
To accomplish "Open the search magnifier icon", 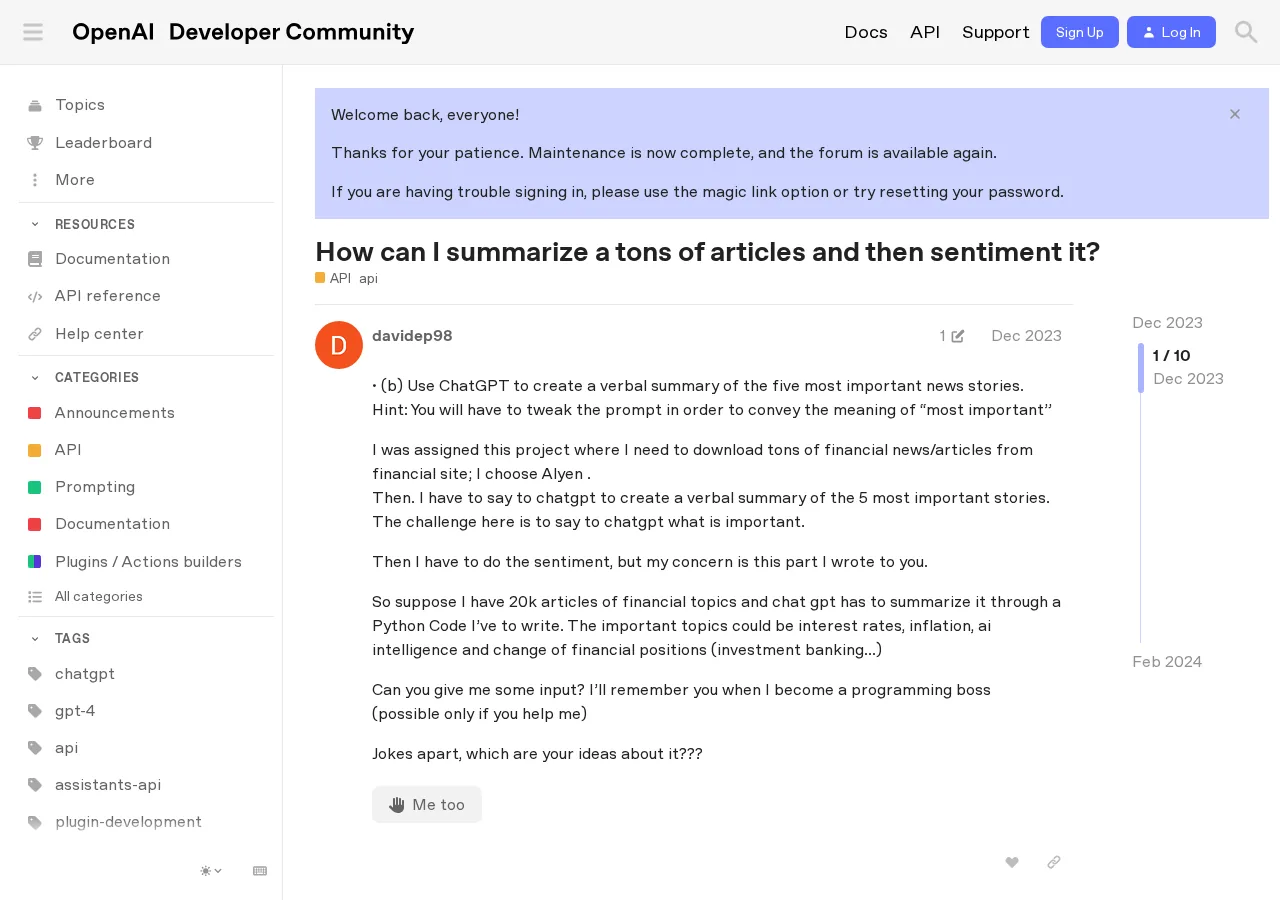I will 1246,32.
